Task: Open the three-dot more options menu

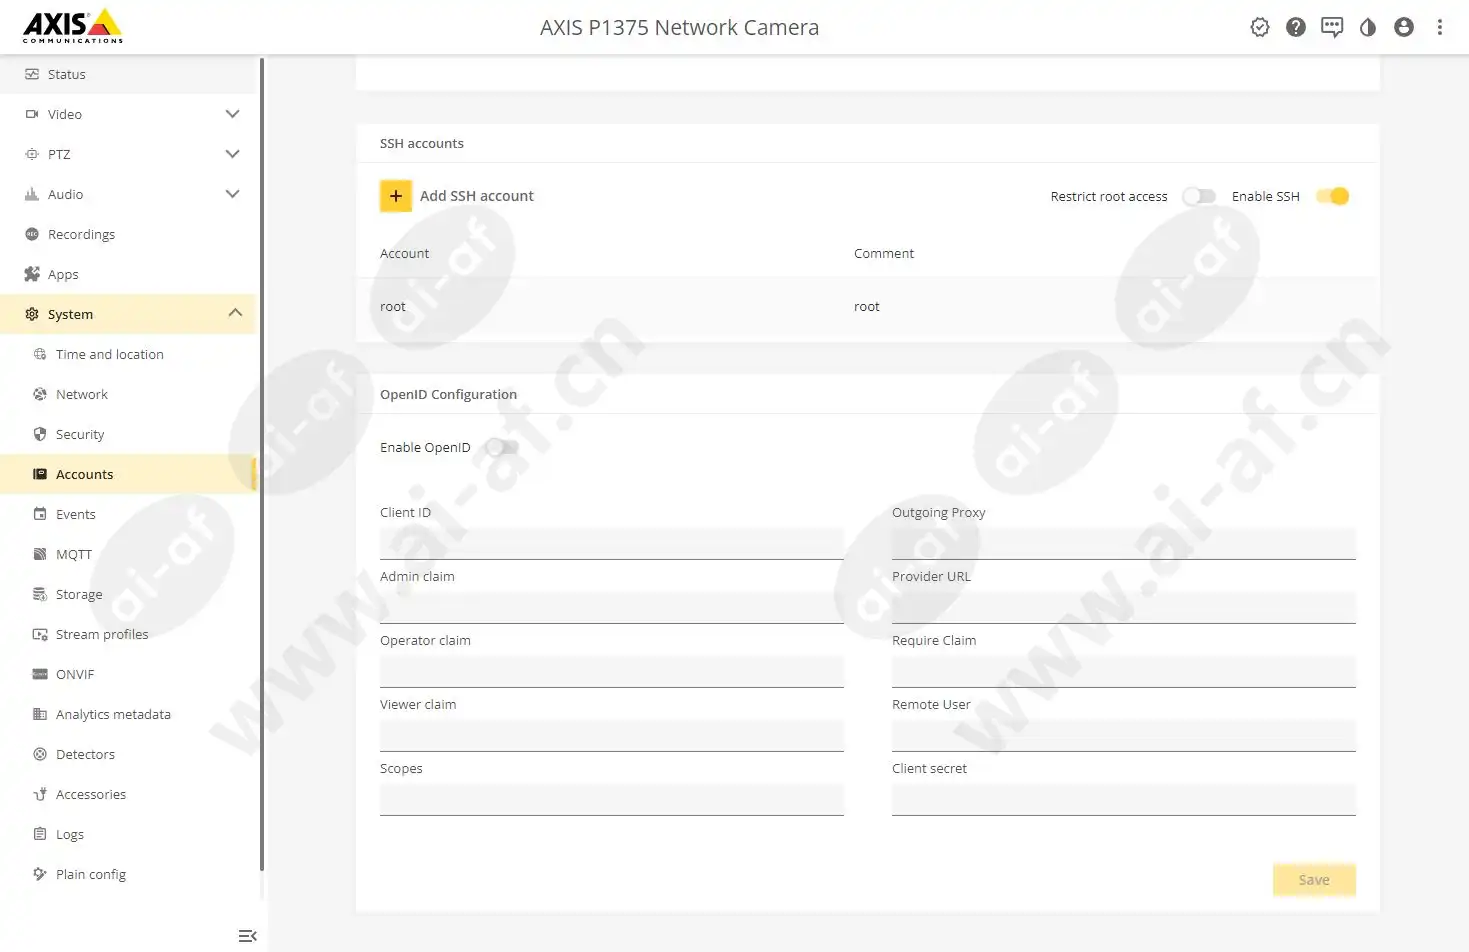Action: [x=1440, y=27]
